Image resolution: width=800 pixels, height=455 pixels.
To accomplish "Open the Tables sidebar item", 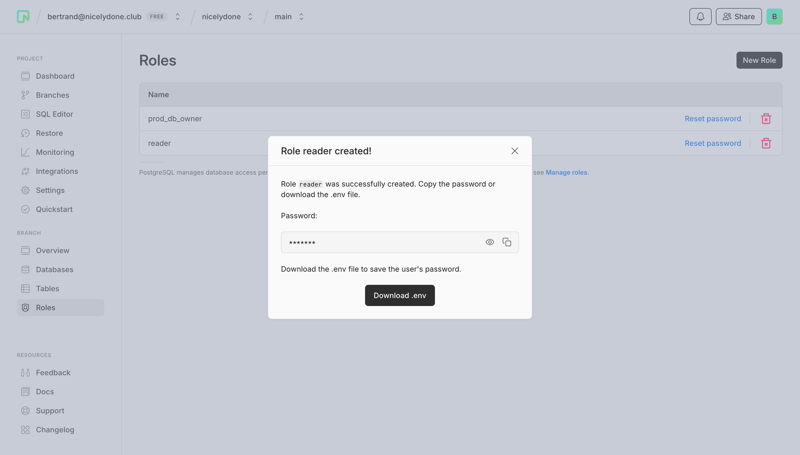I will (x=47, y=288).
